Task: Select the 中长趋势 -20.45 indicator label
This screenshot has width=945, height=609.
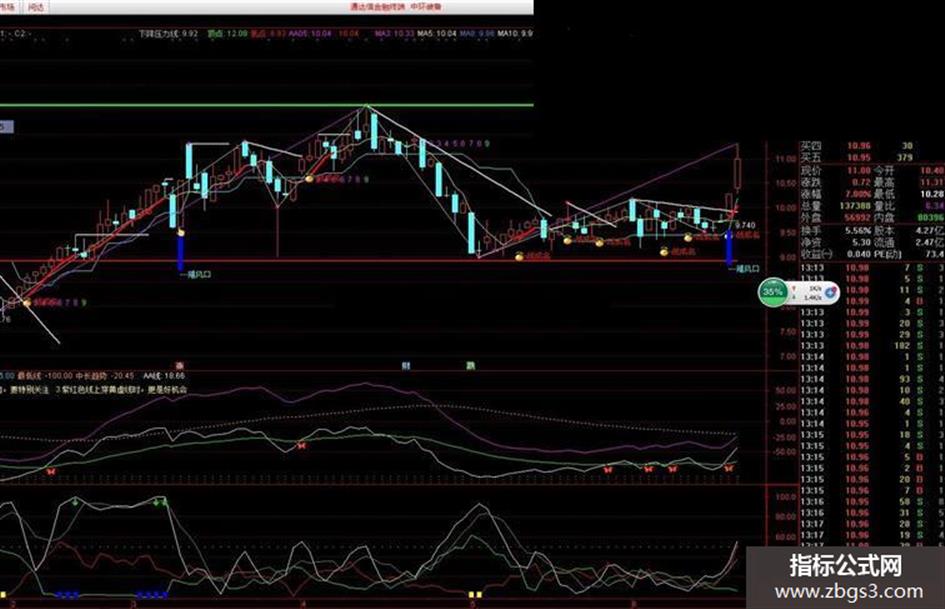Action: click(105, 376)
